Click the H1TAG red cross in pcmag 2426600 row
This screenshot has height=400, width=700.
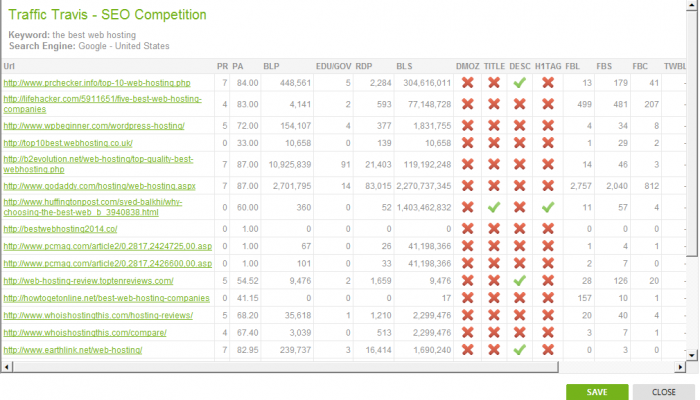tap(548, 263)
